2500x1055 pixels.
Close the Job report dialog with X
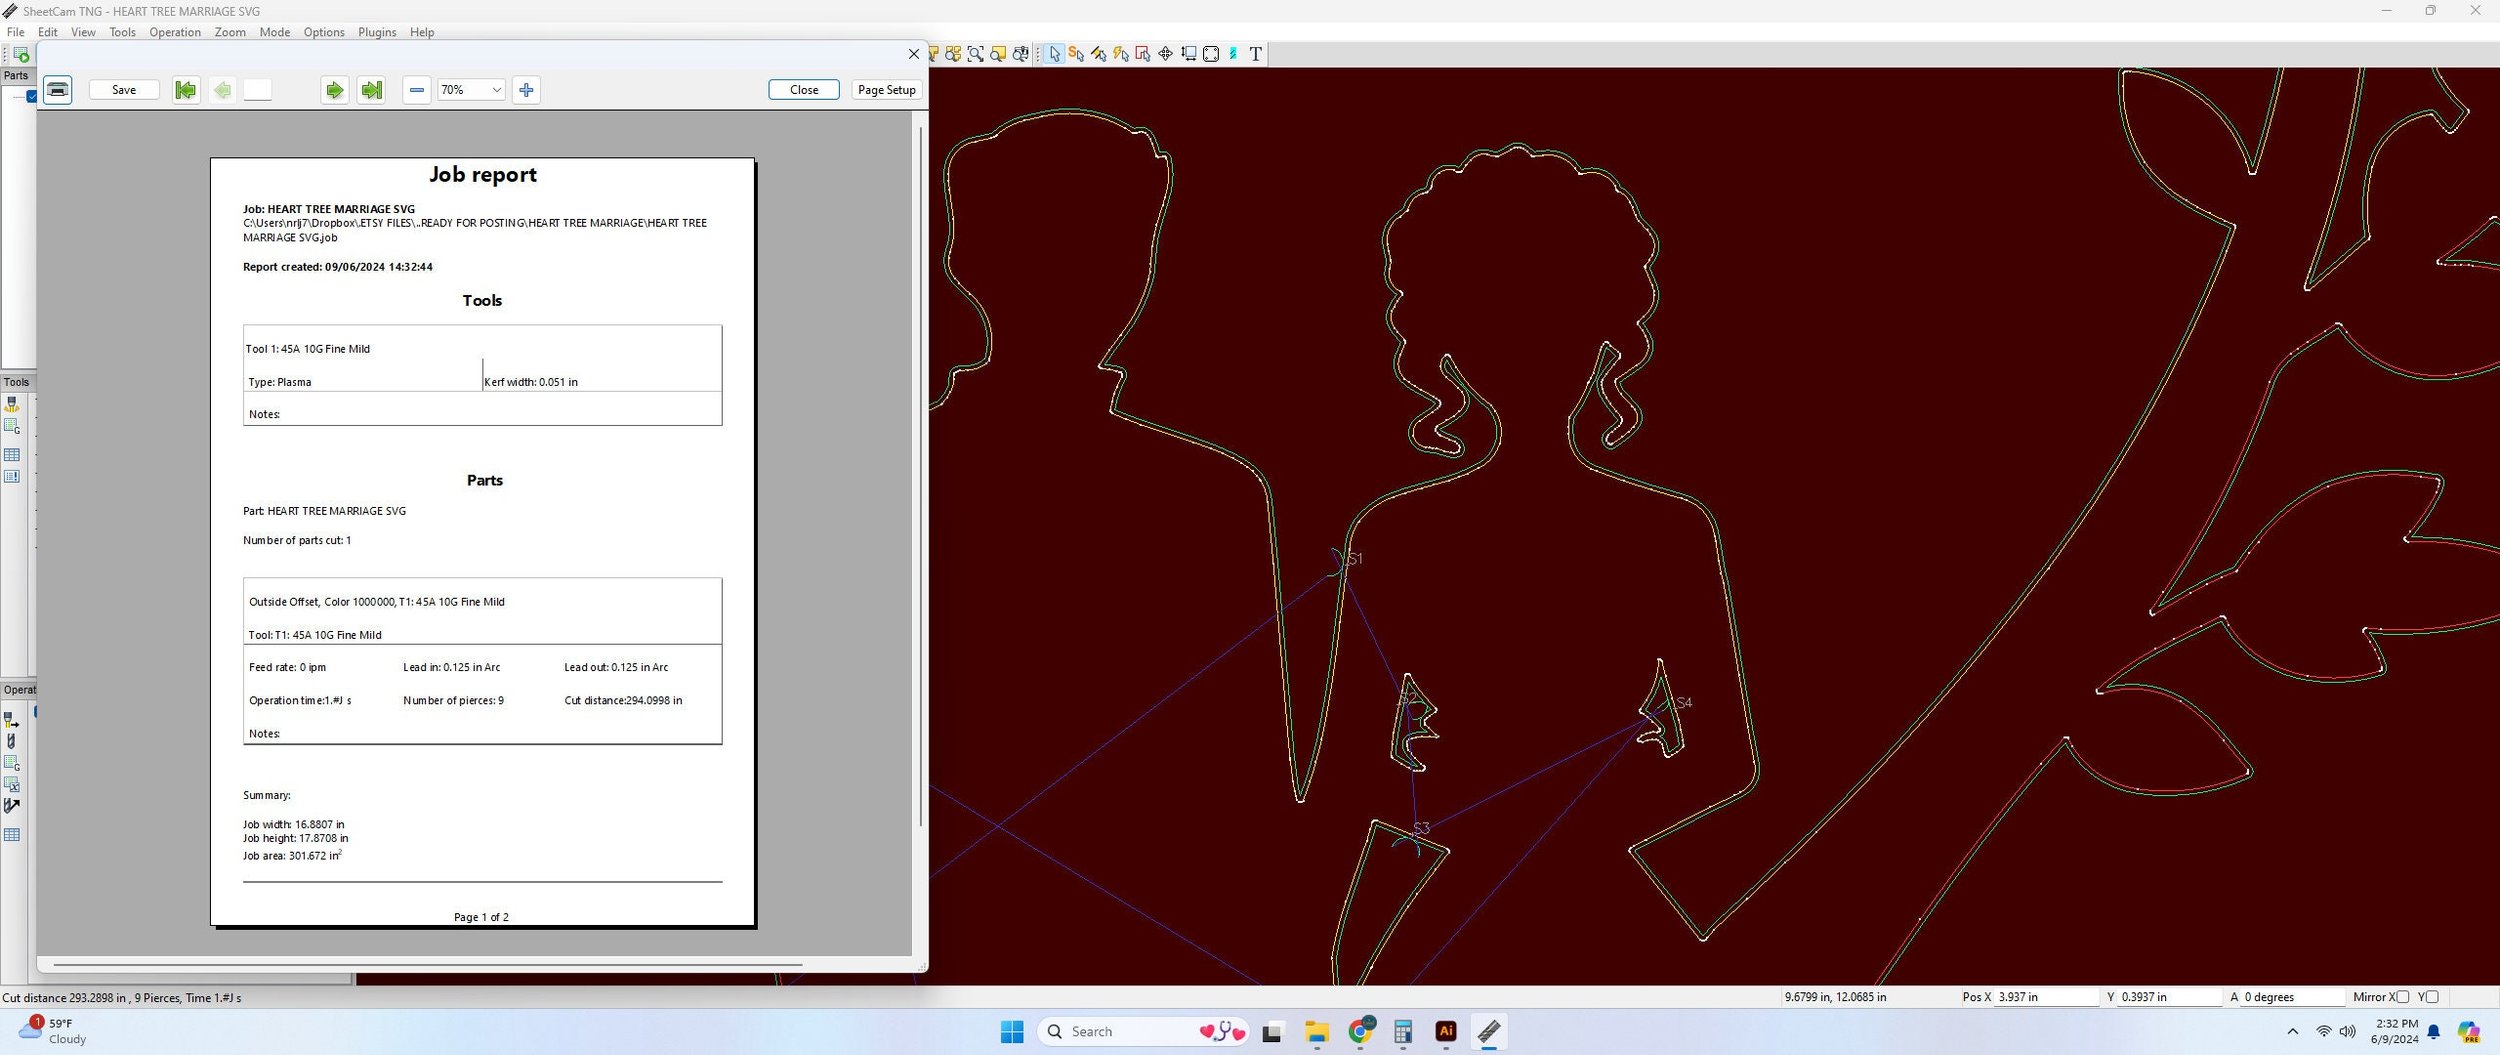pos(913,54)
